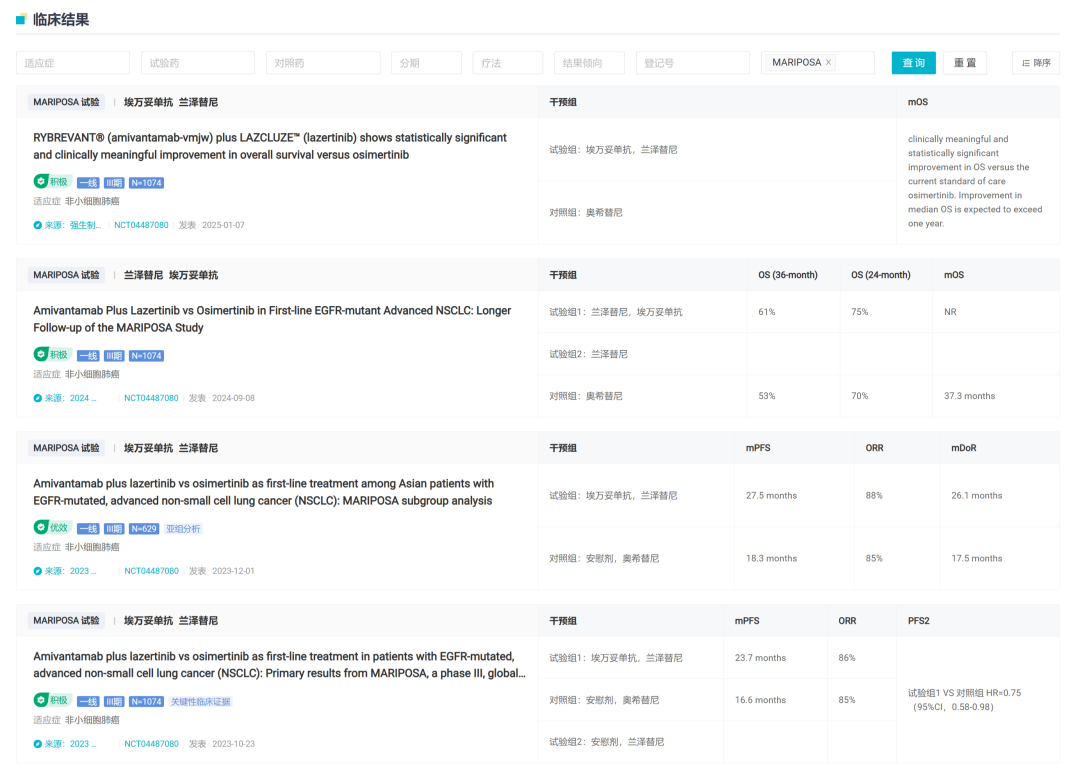Click the 'NR' mOS value

pyautogui.click(x=950, y=312)
